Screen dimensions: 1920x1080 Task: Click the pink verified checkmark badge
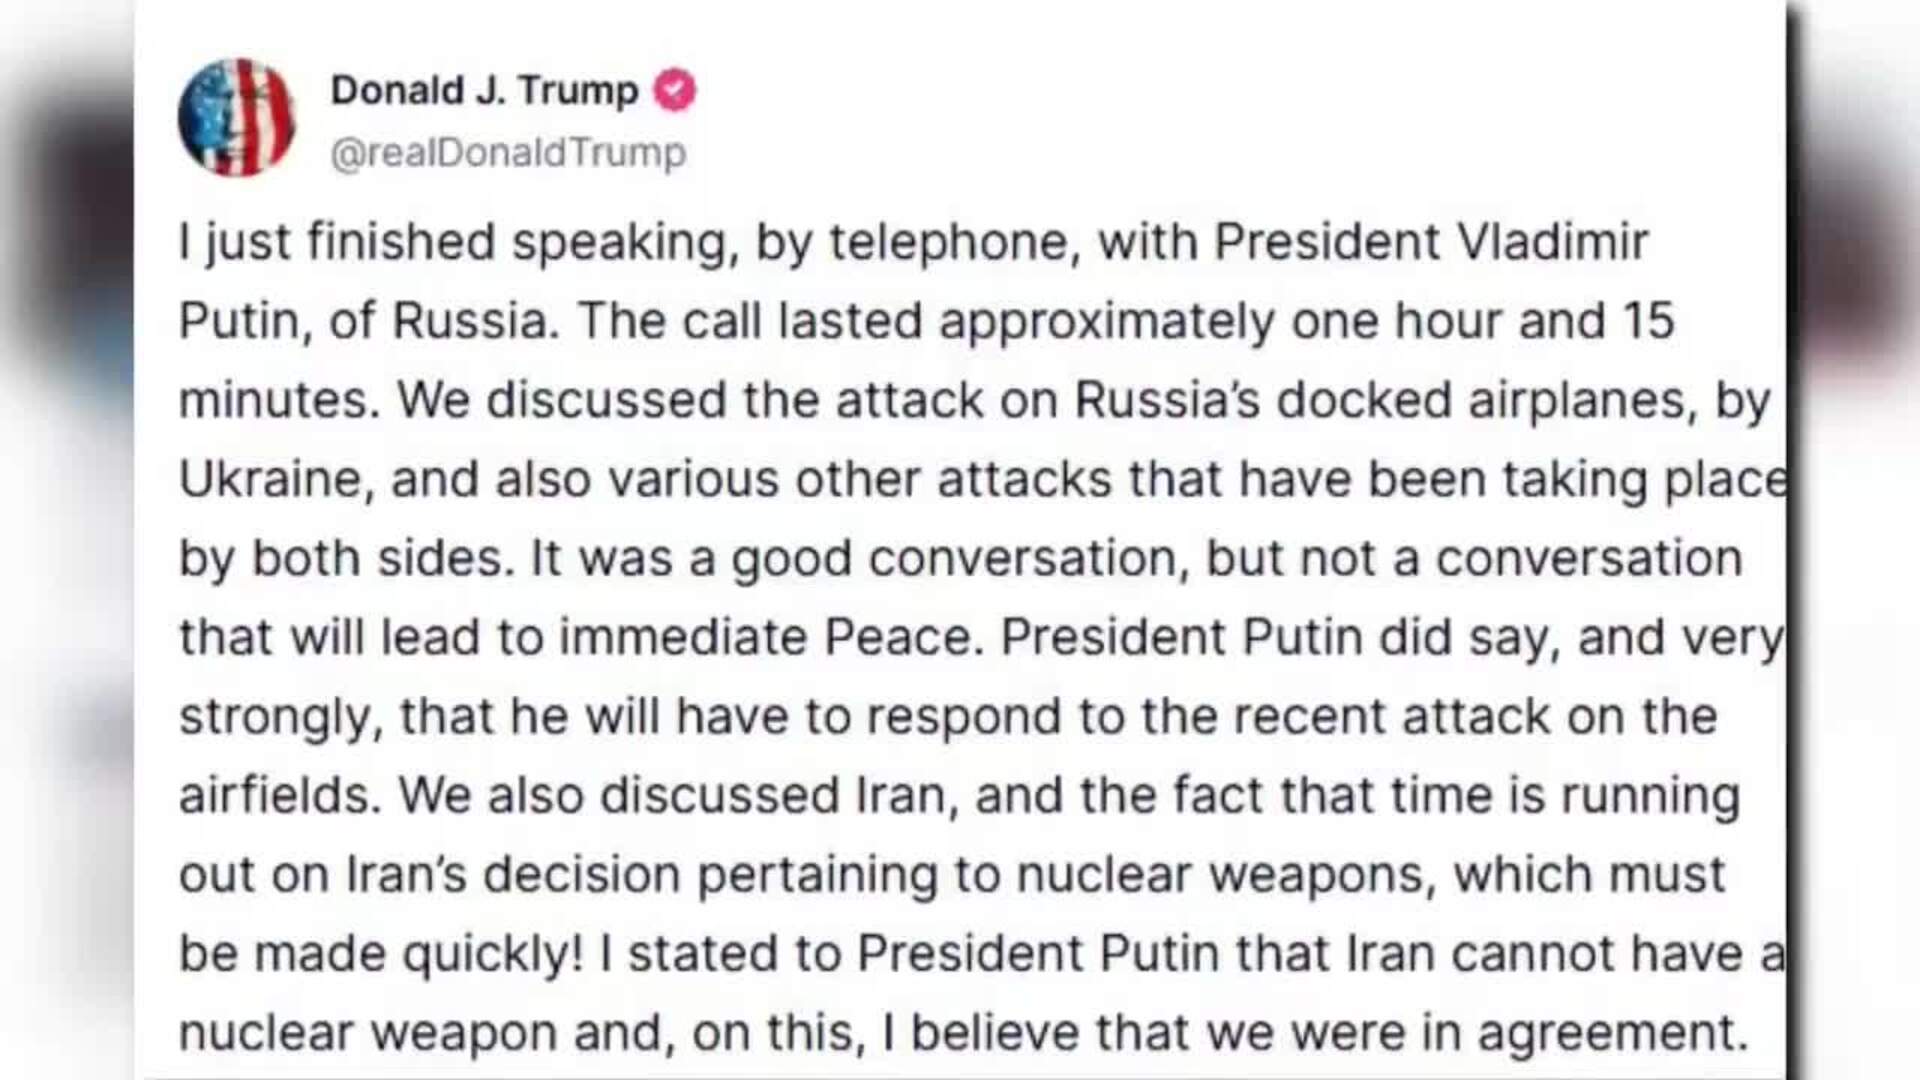point(675,91)
